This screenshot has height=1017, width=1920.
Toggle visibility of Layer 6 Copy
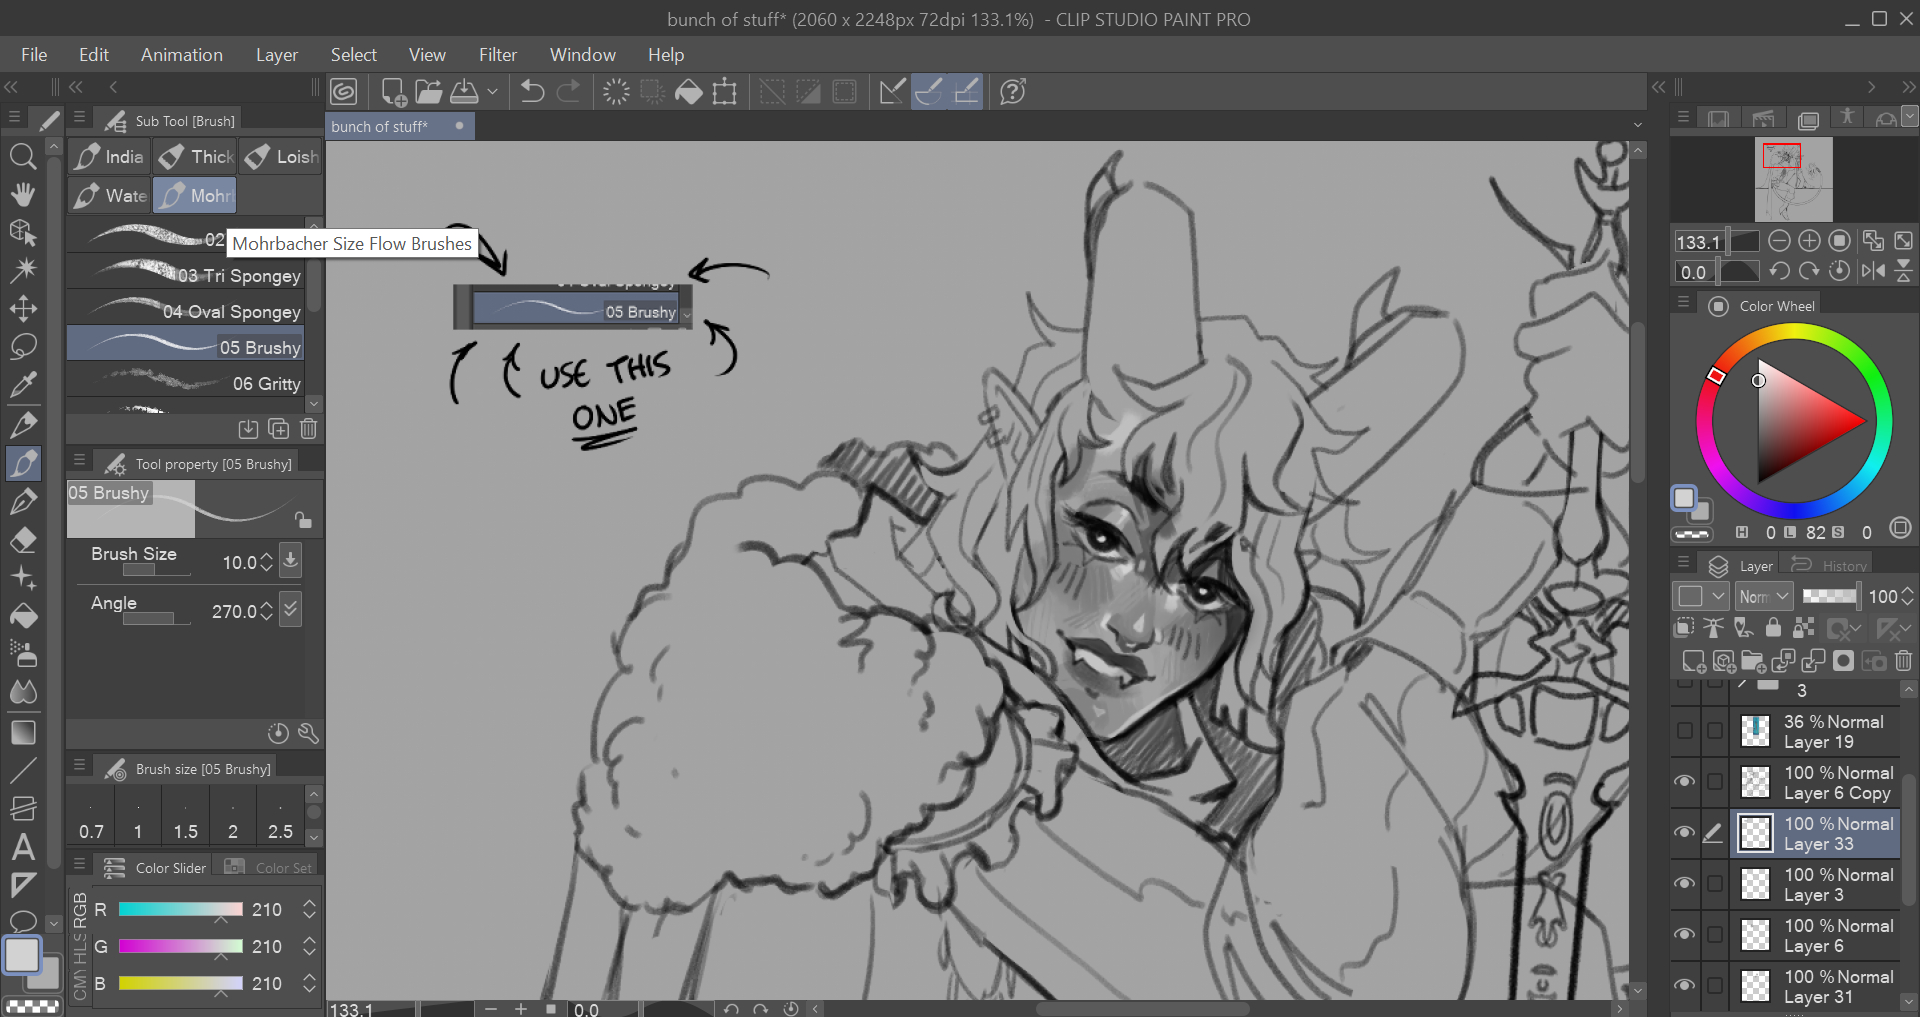(1685, 782)
